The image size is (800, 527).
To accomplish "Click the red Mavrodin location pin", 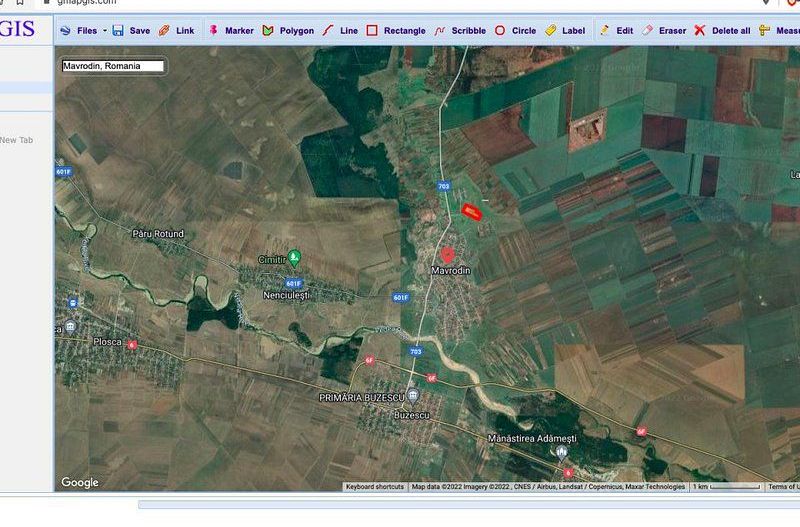I will (x=447, y=255).
